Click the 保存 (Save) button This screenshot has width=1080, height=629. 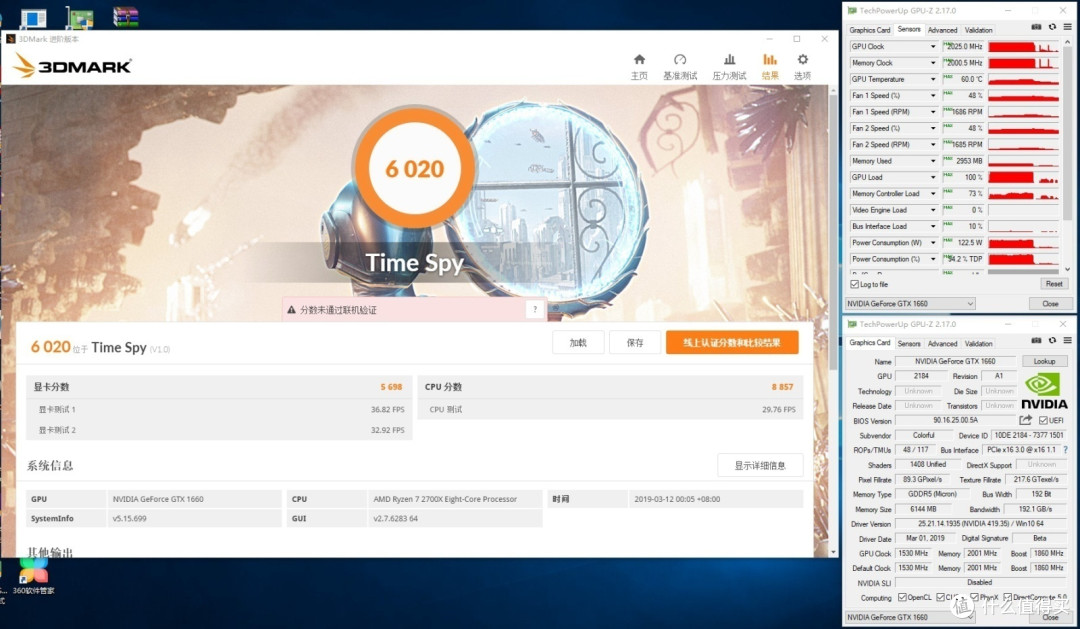click(x=634, y=342)
